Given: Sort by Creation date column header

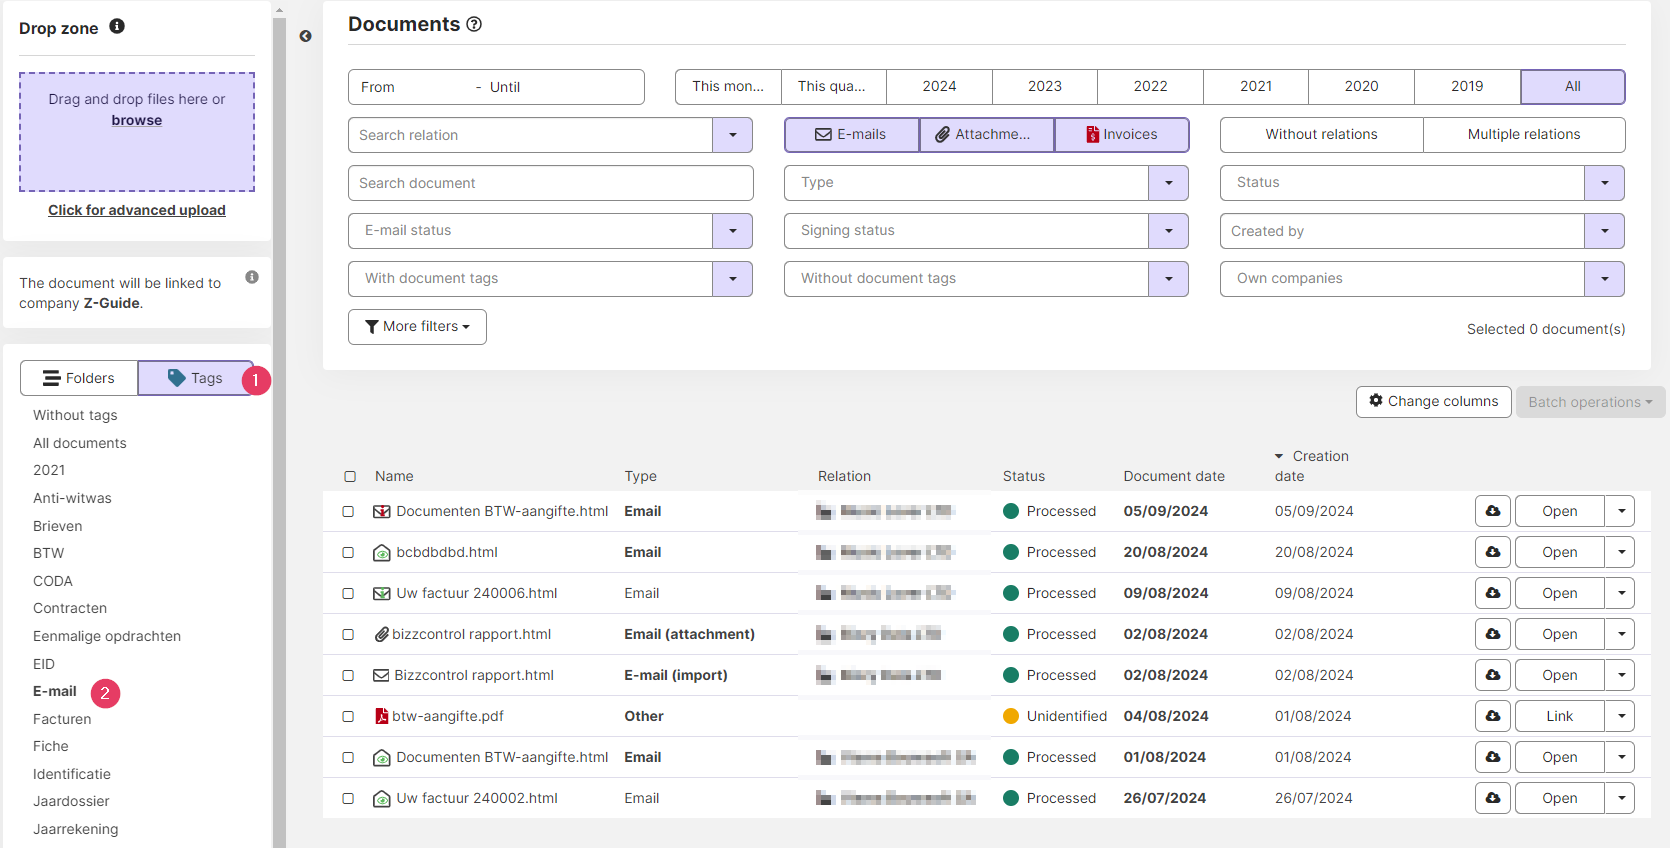Looking at the screenshot, I should [1312, 466].
